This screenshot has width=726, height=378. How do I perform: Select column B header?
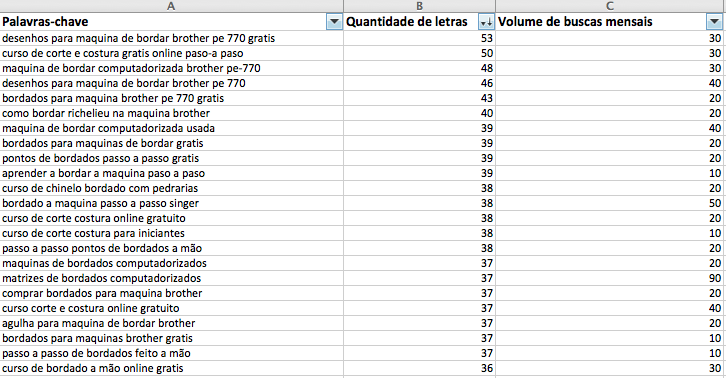coord(419,6)
